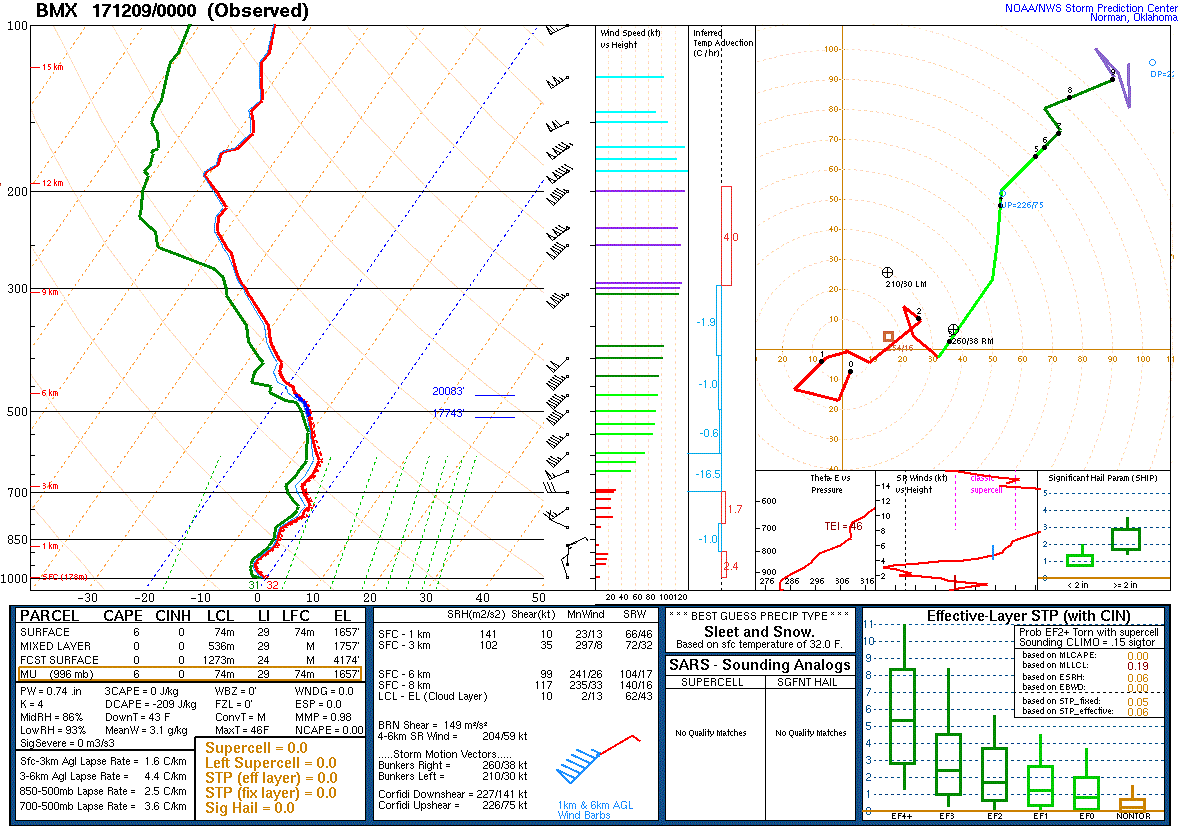
Task: Click the sounding title 'BMX 171209/0000 (Observed)'
Action: click(x=172, y=11)
